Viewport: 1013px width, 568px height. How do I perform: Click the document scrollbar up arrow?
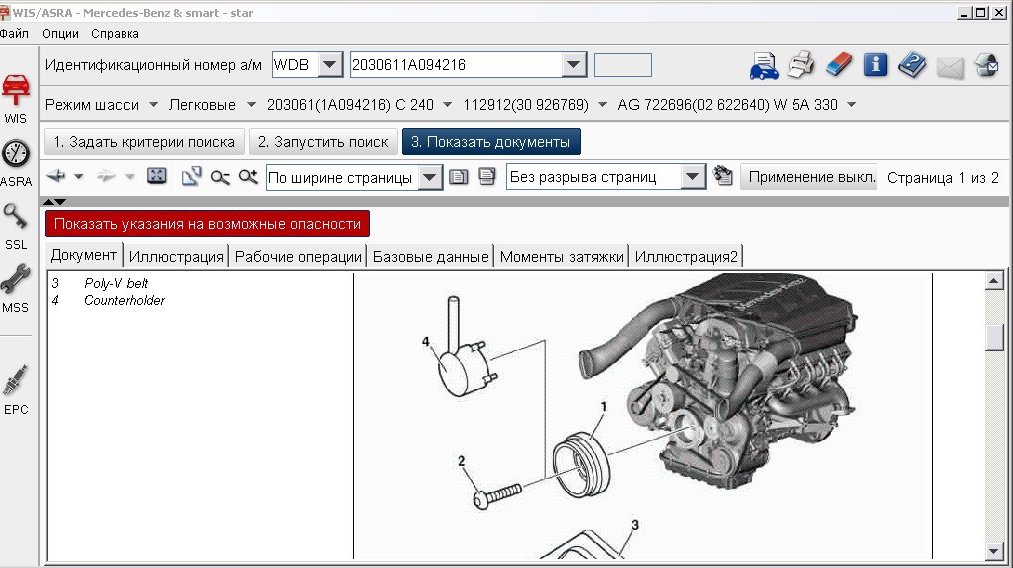coord(994,280)
